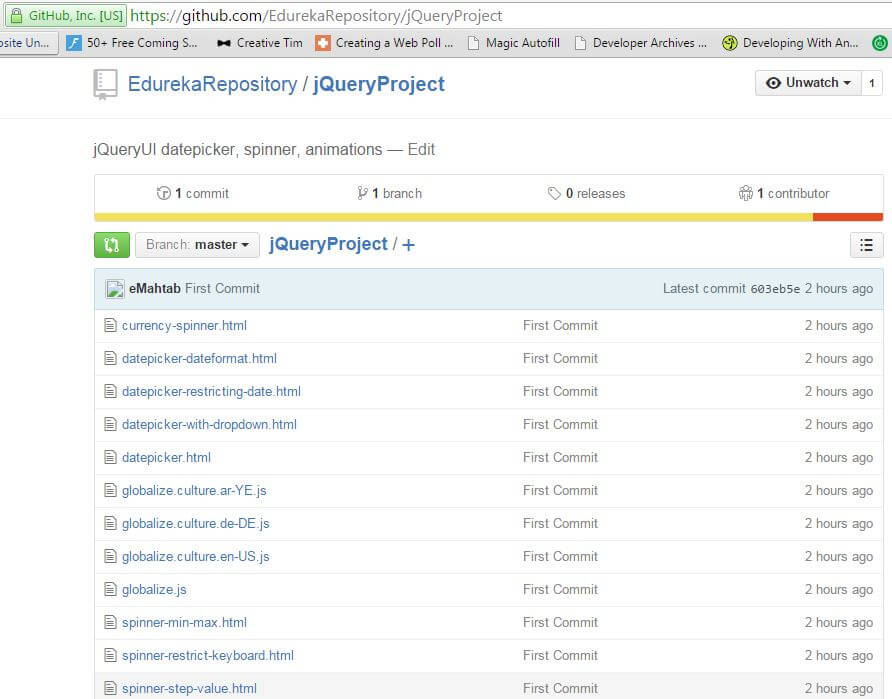Click file icon beside globalize.culture.ar-YE.js
The height and width of the screenshot is (699, 892).
(110, 490)
